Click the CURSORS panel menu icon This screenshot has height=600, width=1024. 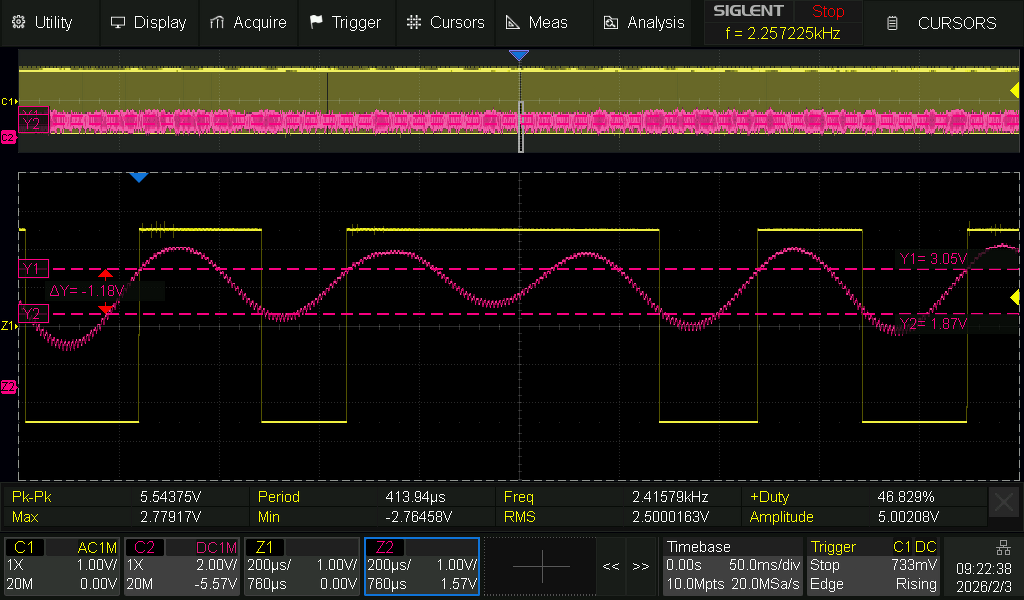tap(892, 24)
